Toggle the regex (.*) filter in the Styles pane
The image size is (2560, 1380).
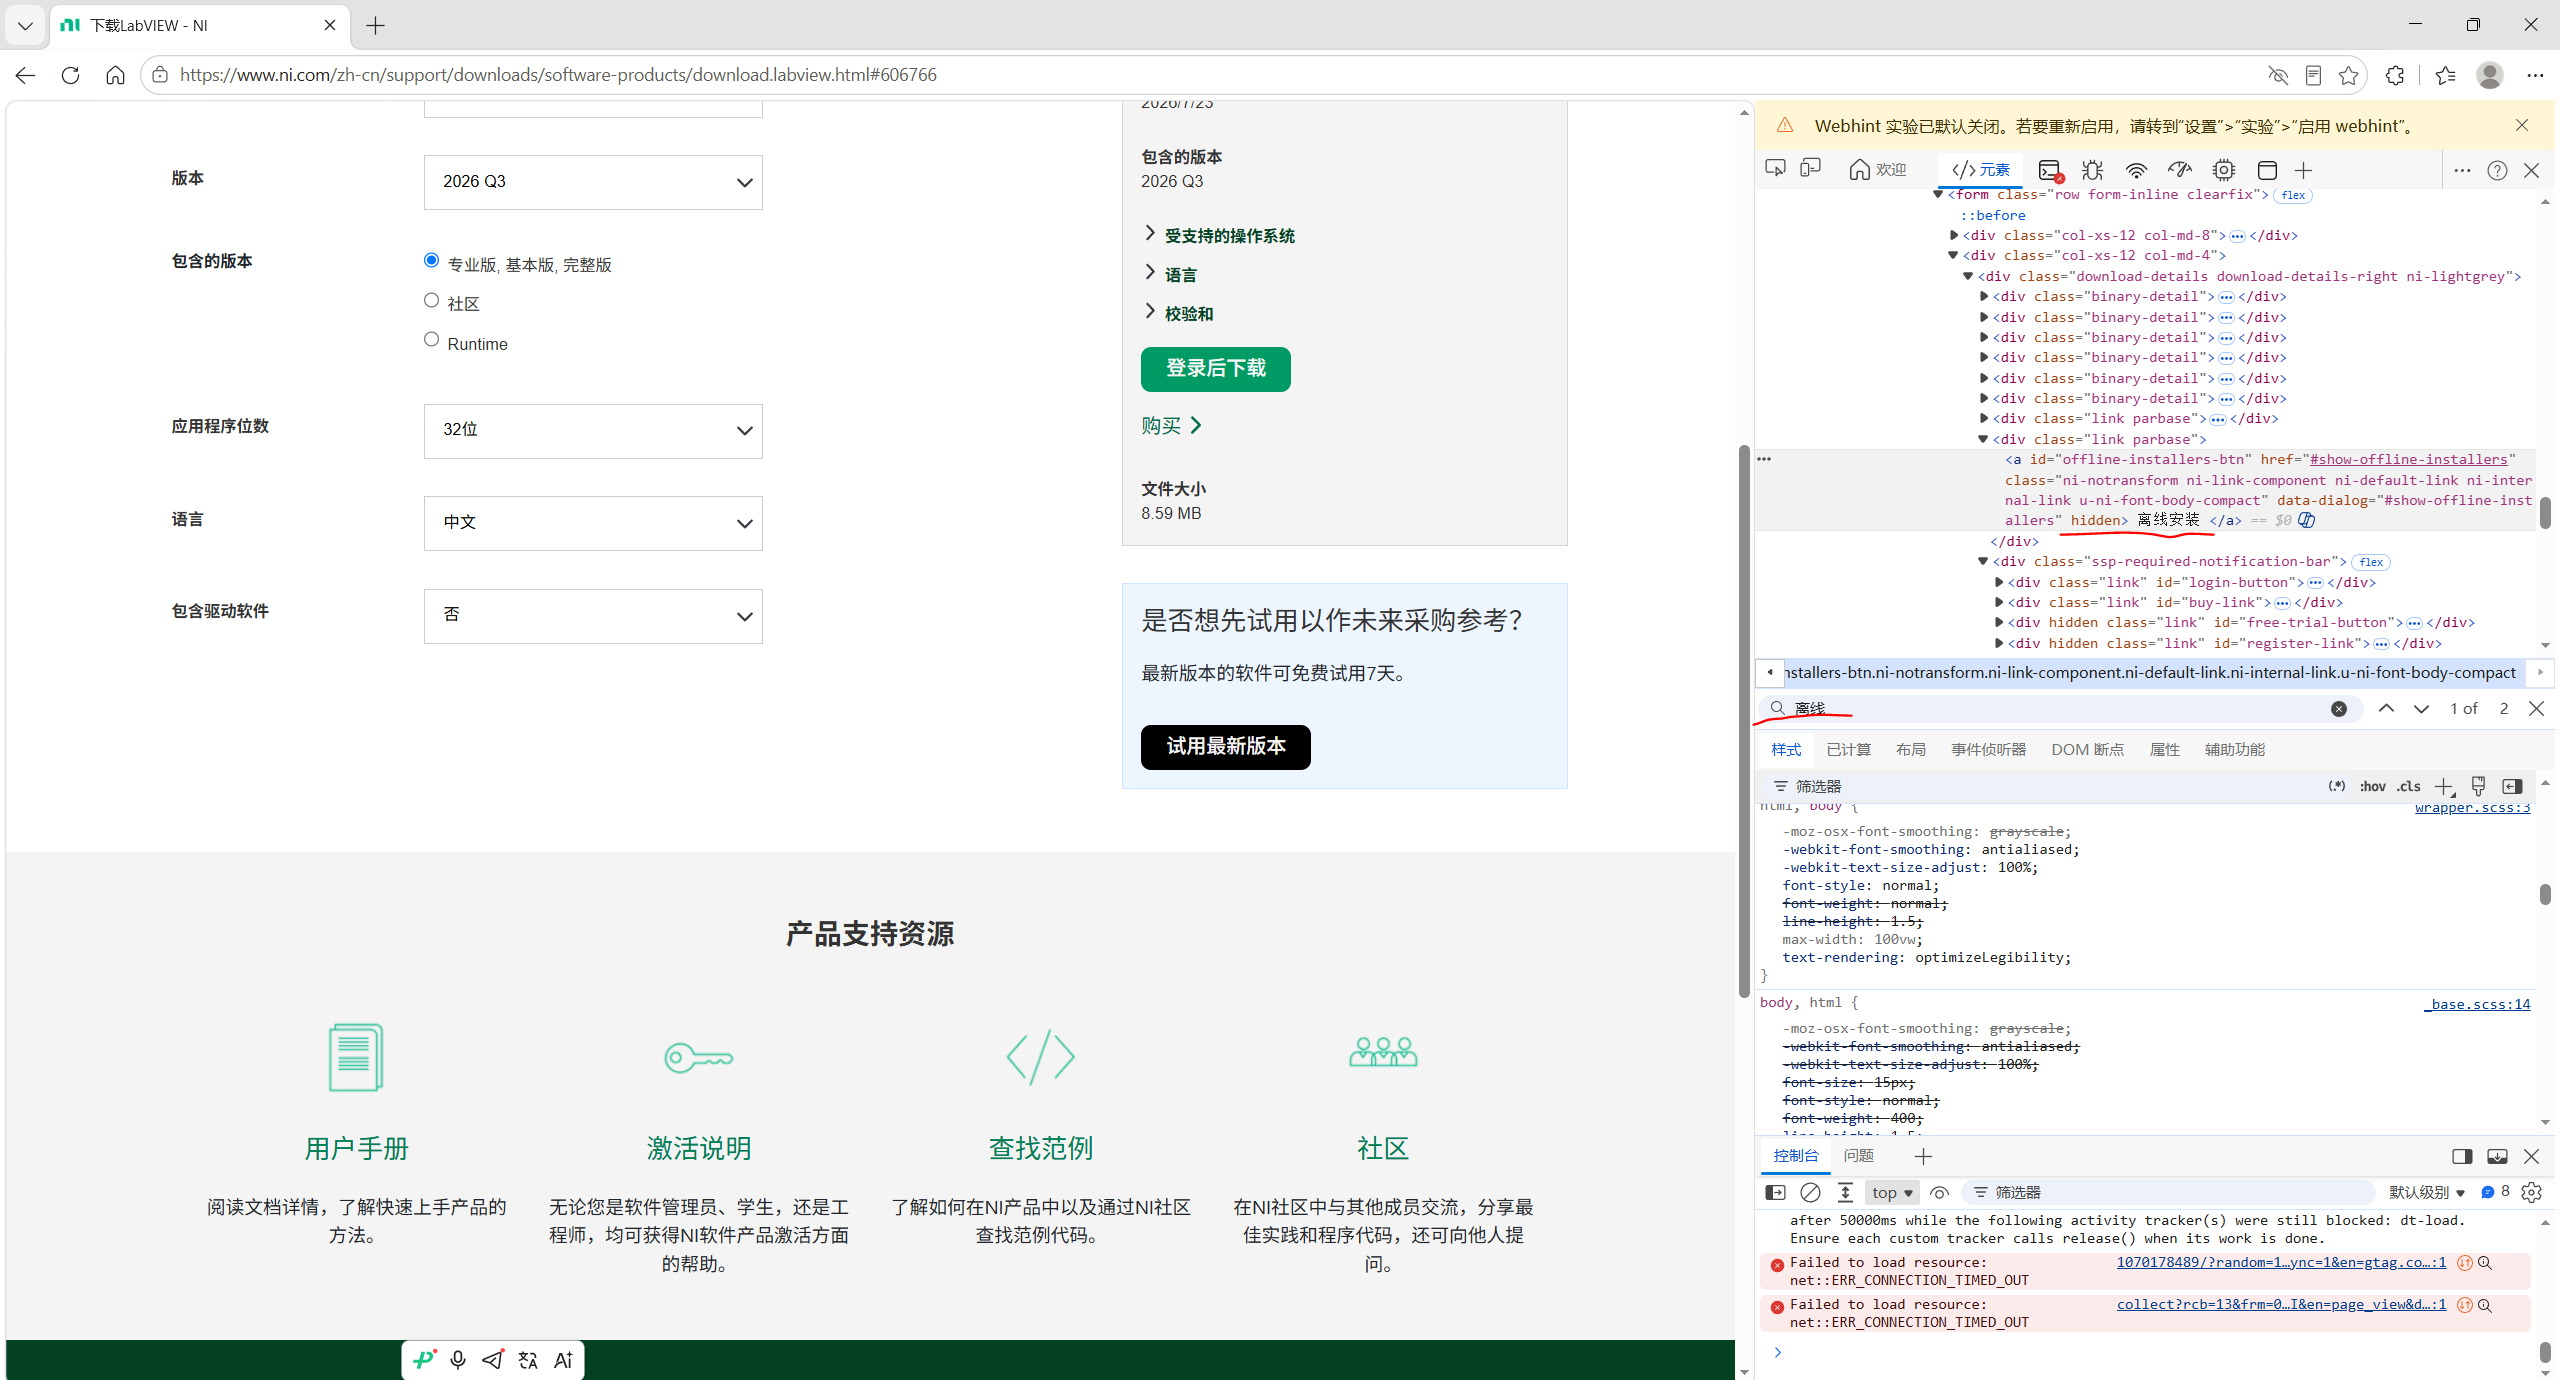[x=2337, y=786]
